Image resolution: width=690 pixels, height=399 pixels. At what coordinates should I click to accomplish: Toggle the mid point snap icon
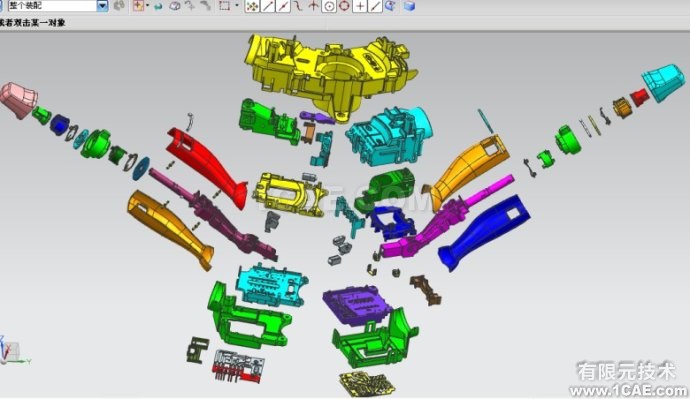283,6
